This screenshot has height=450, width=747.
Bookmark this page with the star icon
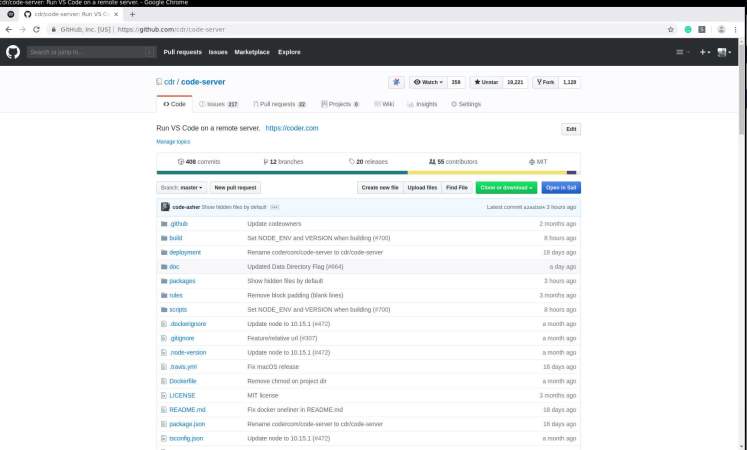(671, 30)
